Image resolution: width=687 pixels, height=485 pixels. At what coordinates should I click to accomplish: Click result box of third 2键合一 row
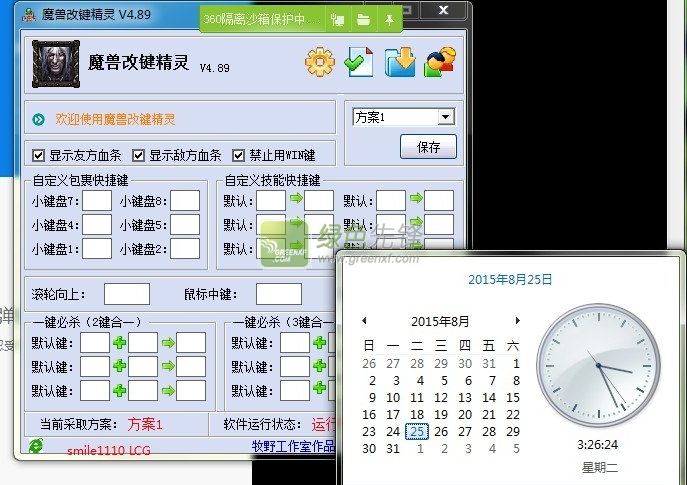191,390
